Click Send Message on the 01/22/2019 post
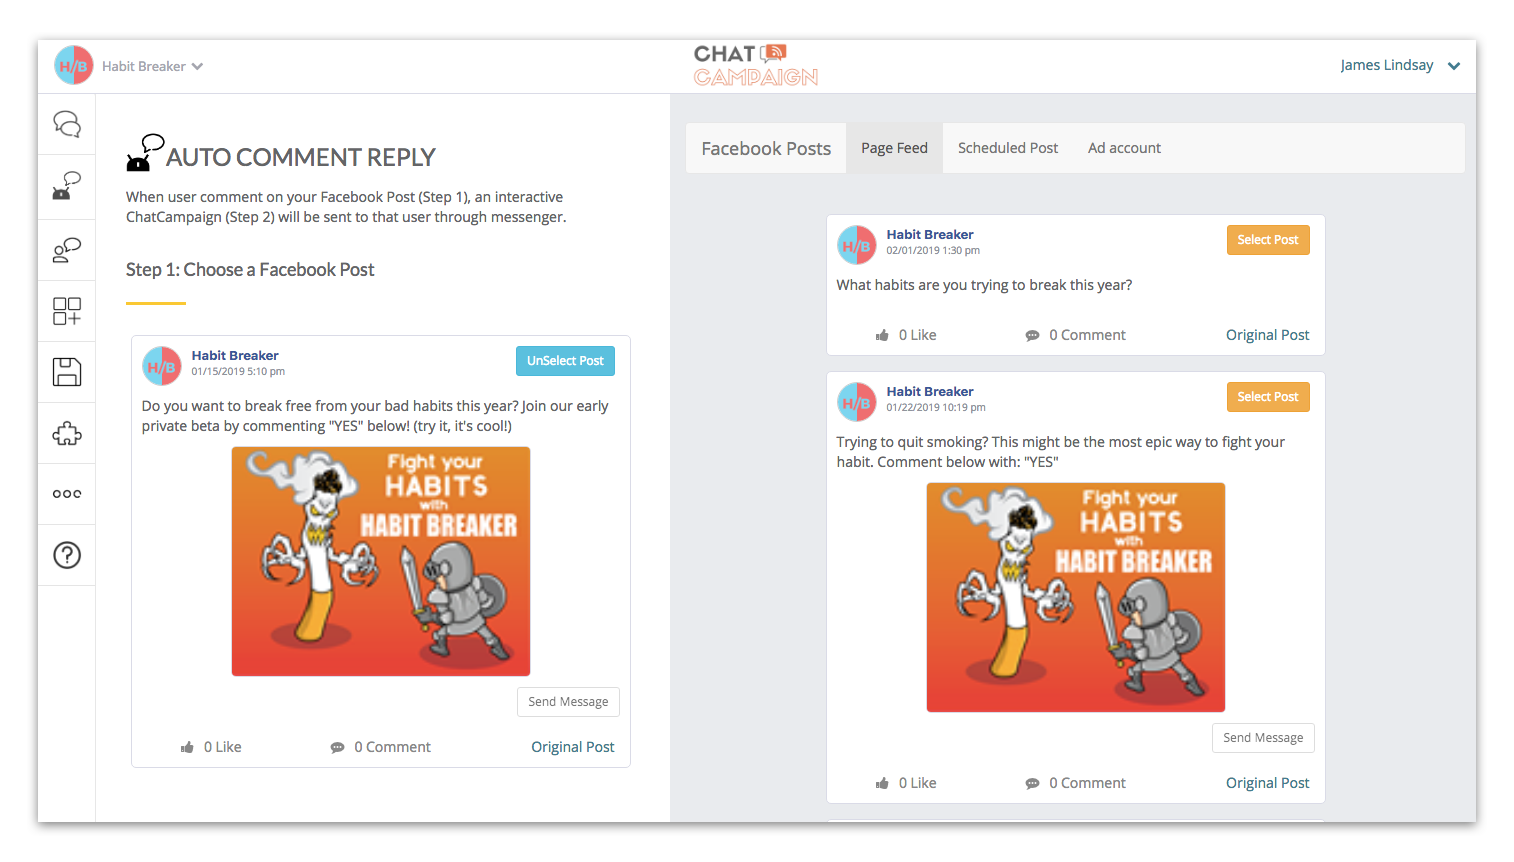Image resolution: width=1514 pixels, height=862 pixels. [x=1263, y=738]
